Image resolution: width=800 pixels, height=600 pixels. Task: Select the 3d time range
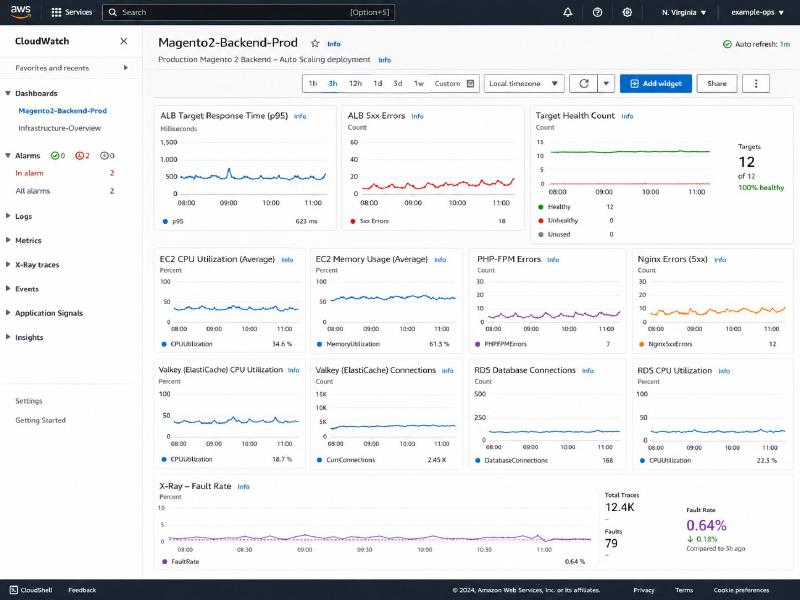point(398,83)
